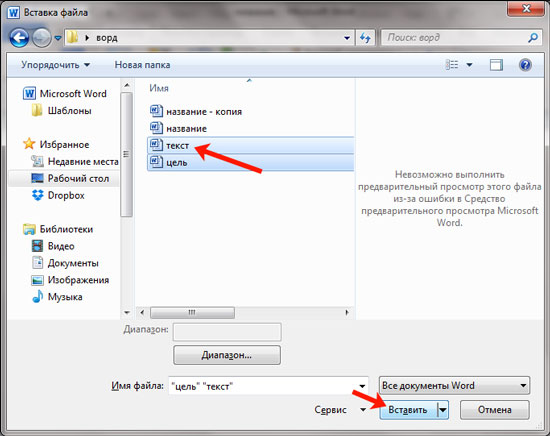This screenshot has width=550, height=436.
Task: Click the Новая папка button
Action: pos(142,65)
